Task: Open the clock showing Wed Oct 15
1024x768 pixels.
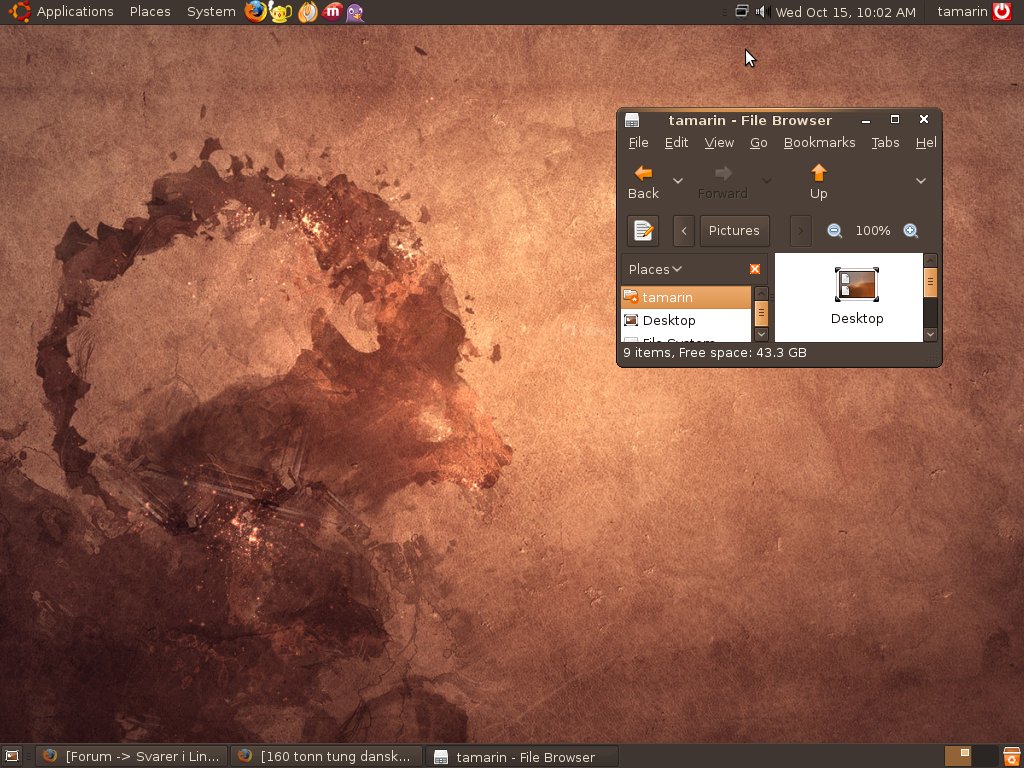Action: (x=845, y=12)
